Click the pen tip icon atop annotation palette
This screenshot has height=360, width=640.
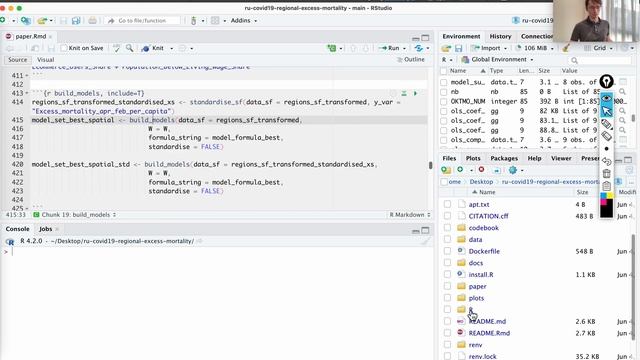(607, 82)
